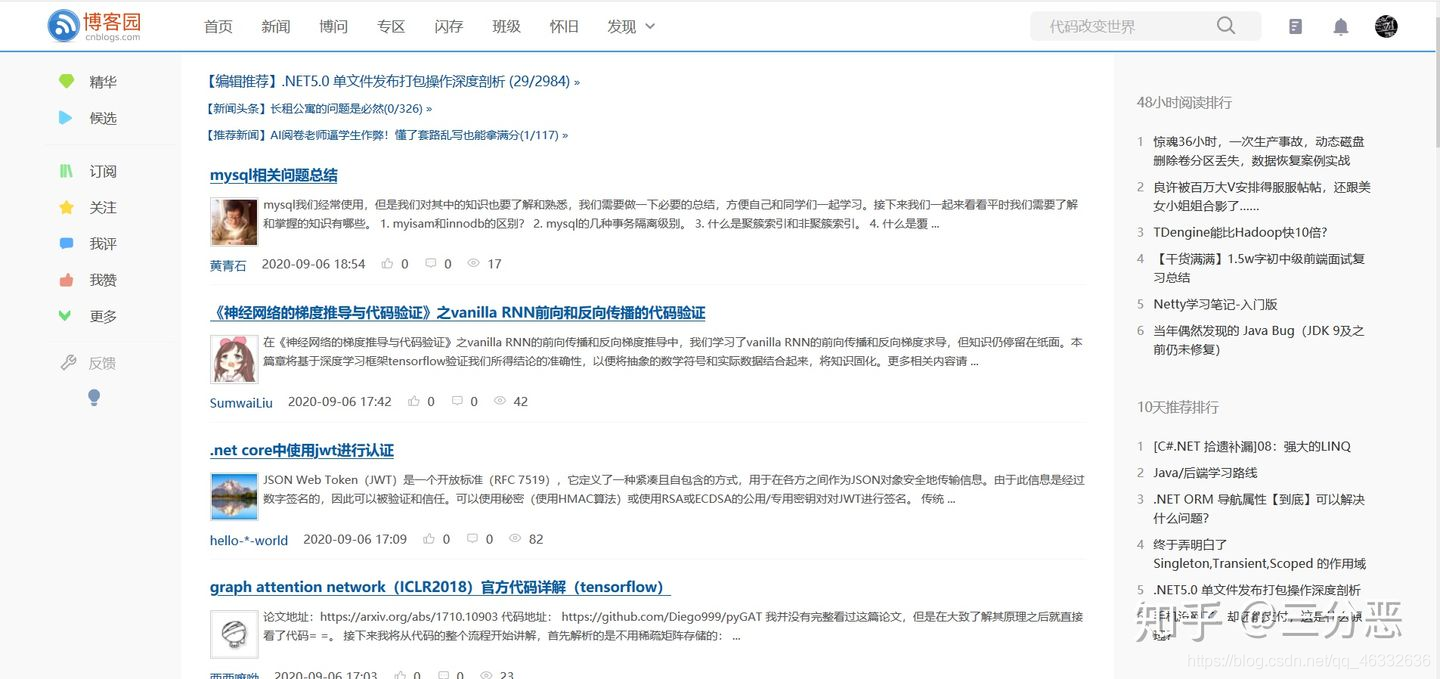This screenshot has height=679, width=1440.
Task: Open the vanilla RNN前向和反向传播 post title
Action: tap(458, 313)
